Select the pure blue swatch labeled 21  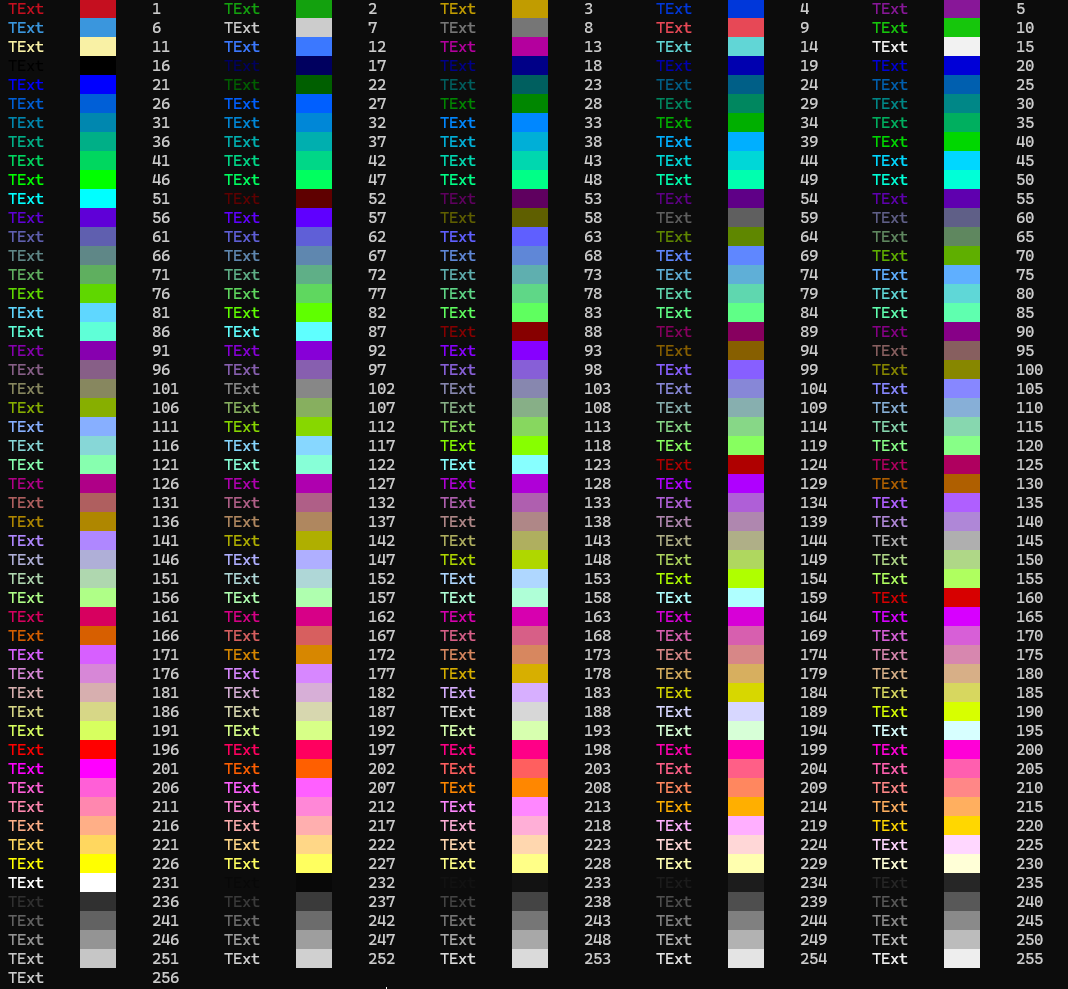pos(97,85)
